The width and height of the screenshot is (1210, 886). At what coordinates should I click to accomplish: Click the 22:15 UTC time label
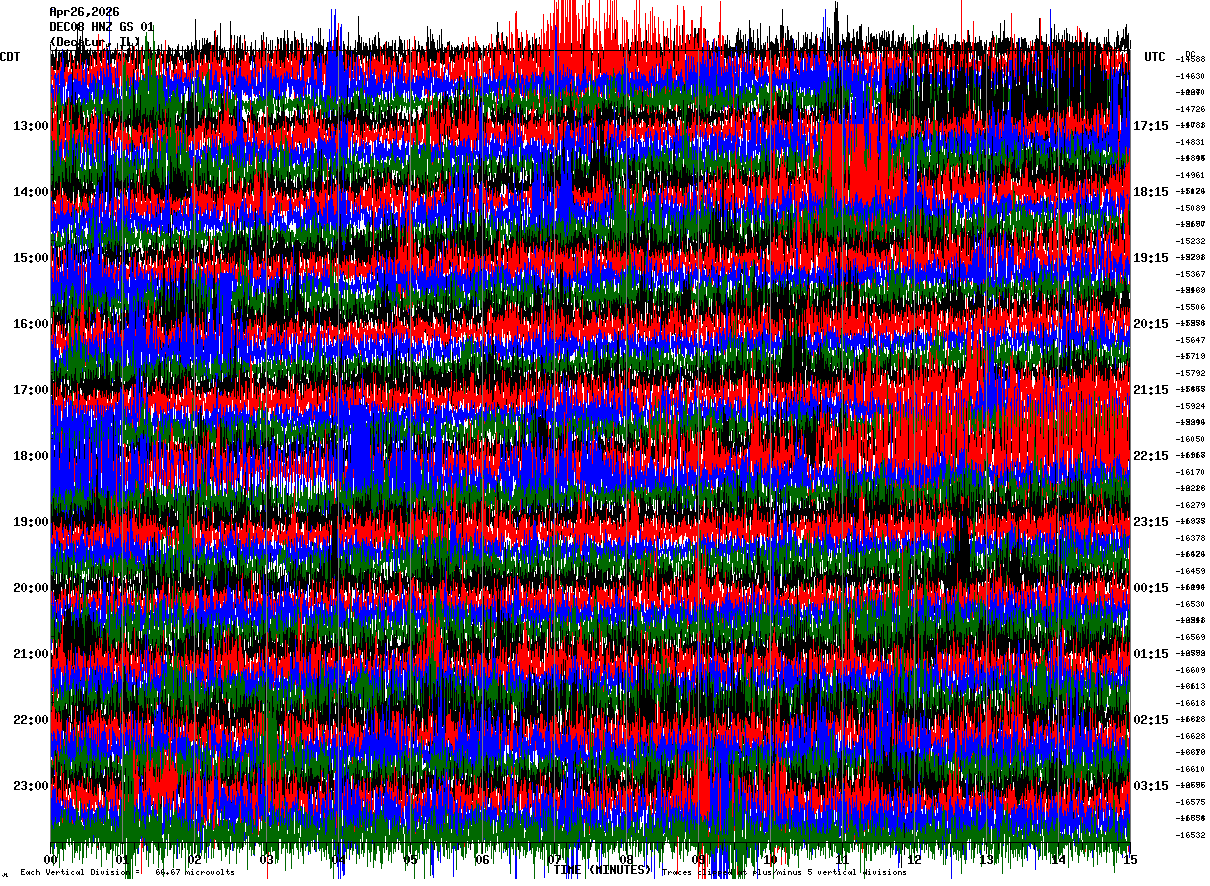[1151, 456]
